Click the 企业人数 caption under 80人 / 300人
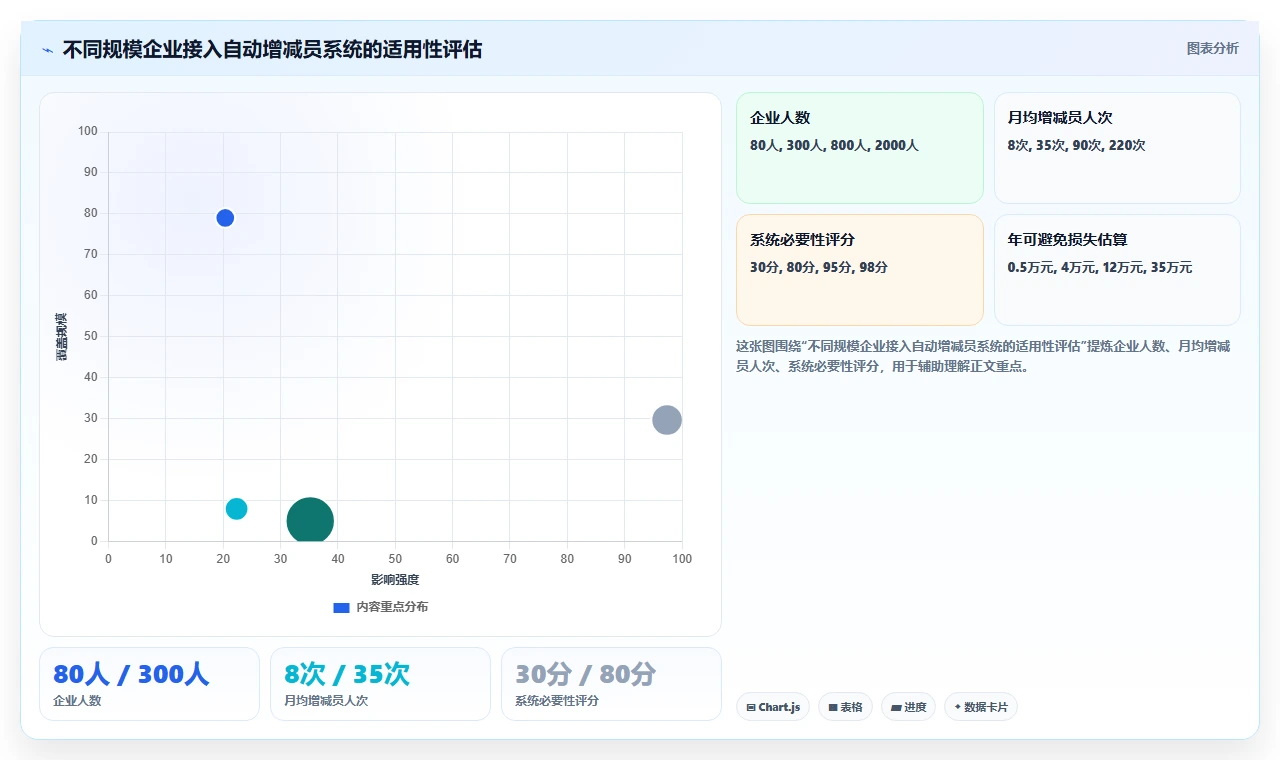1280x760 pixels. coord(77,701)
